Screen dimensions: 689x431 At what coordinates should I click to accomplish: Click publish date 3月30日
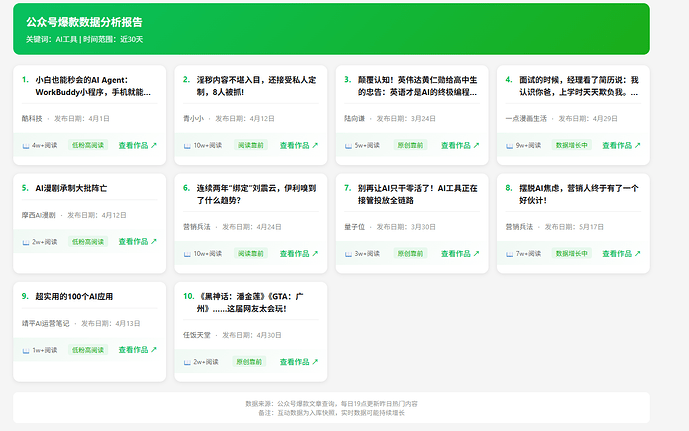(423, 227)
